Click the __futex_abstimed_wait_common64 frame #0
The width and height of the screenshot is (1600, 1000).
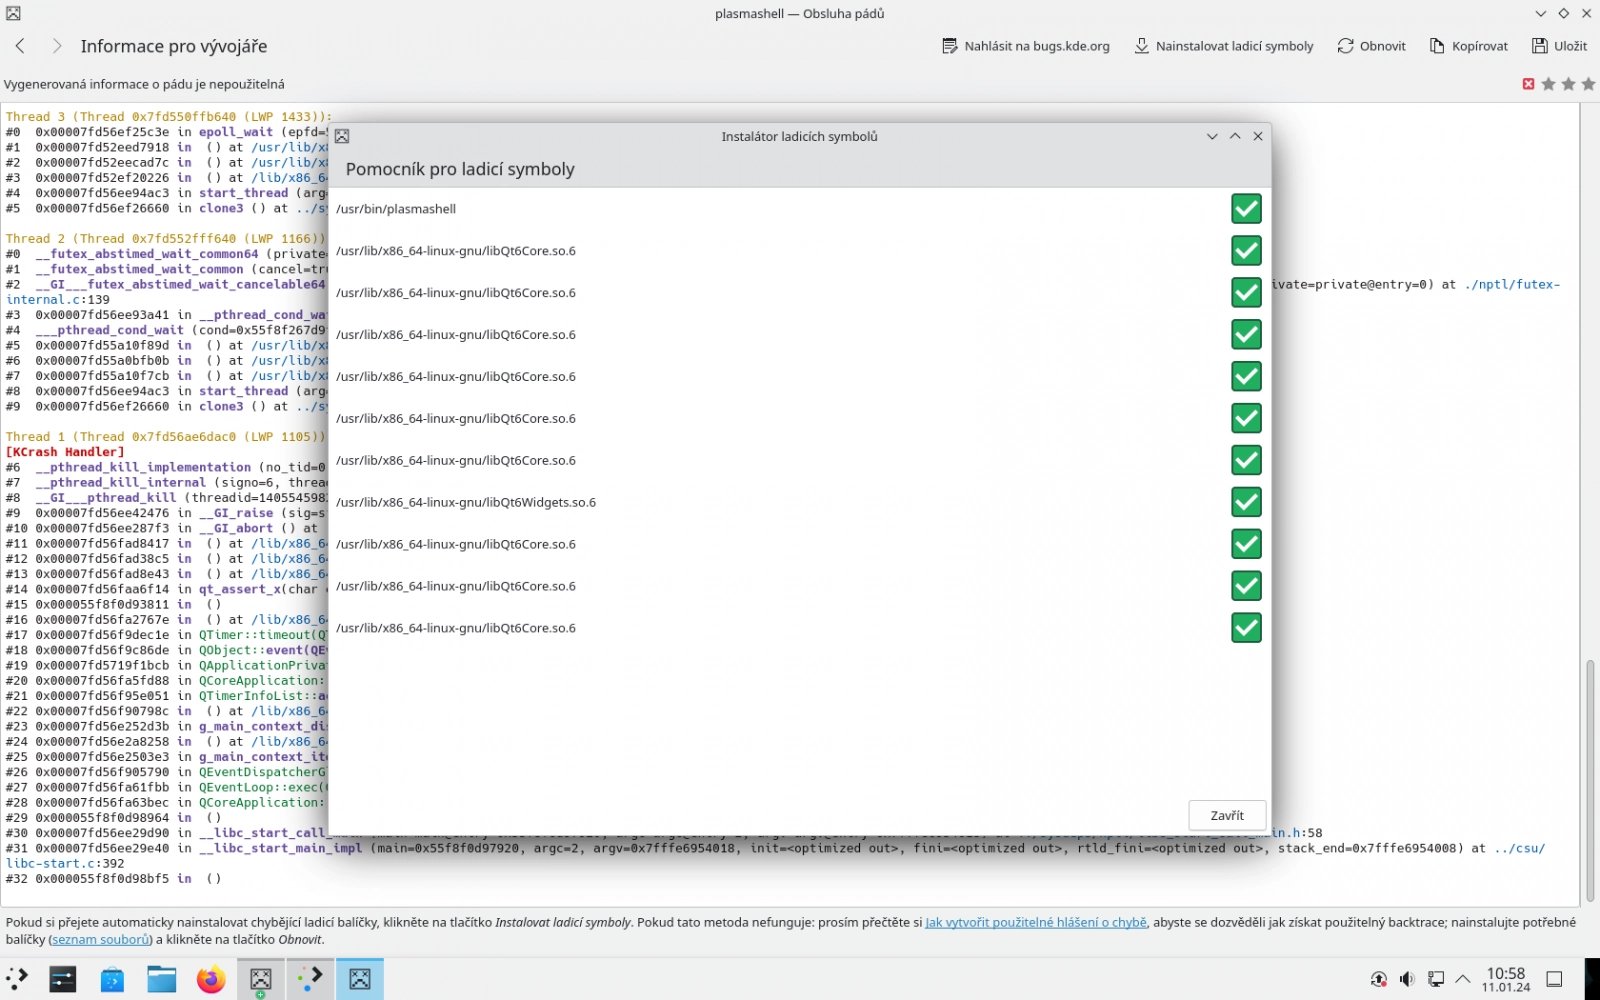point(167,254)
